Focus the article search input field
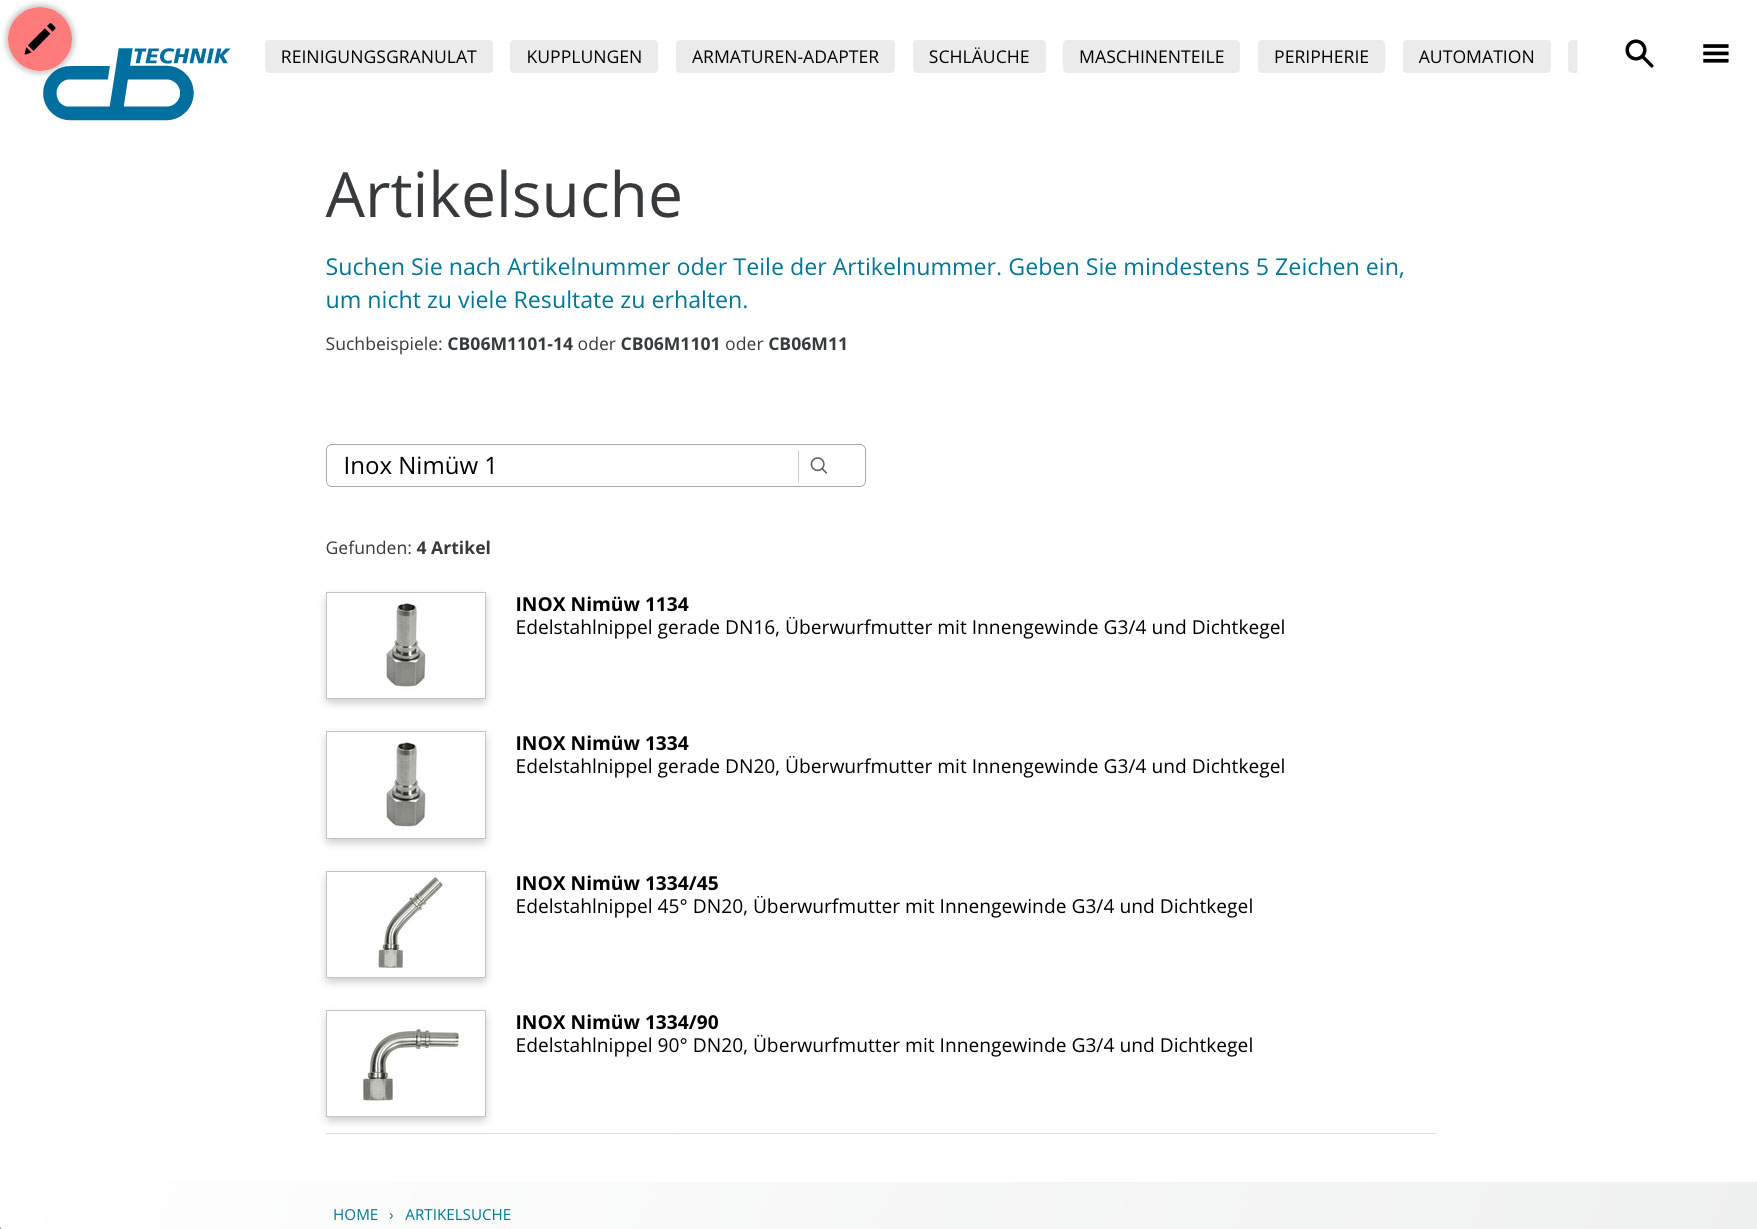The image size is (1757, 1229). [x=562, y=466]
